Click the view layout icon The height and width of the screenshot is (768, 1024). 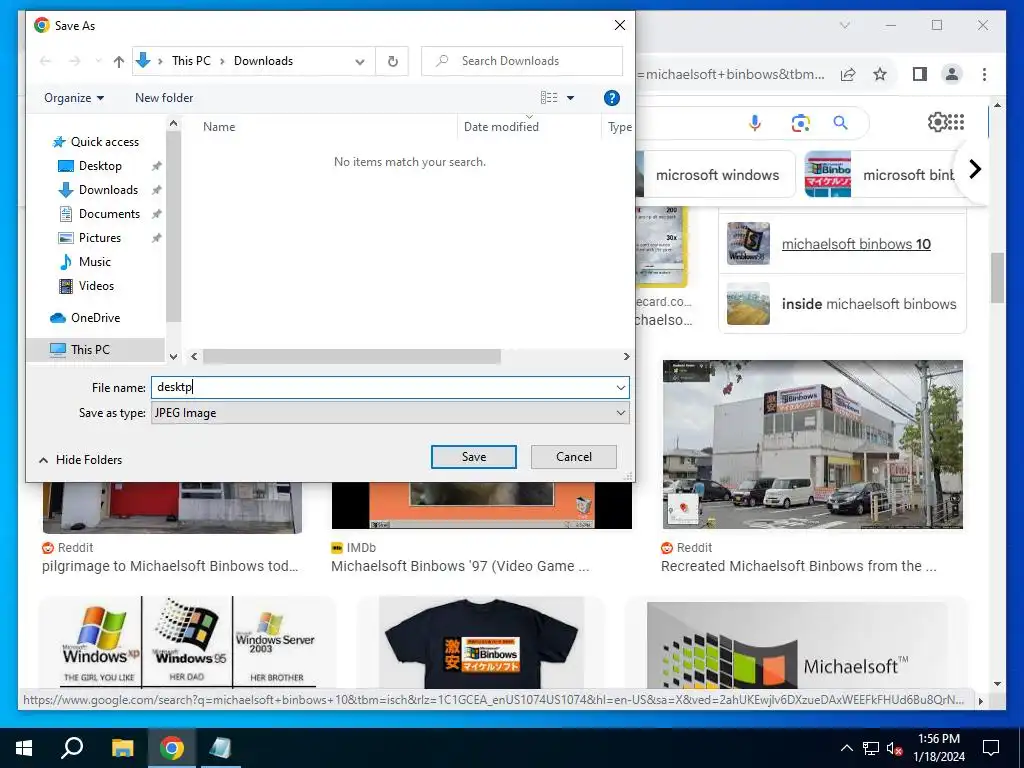[549, 98]
